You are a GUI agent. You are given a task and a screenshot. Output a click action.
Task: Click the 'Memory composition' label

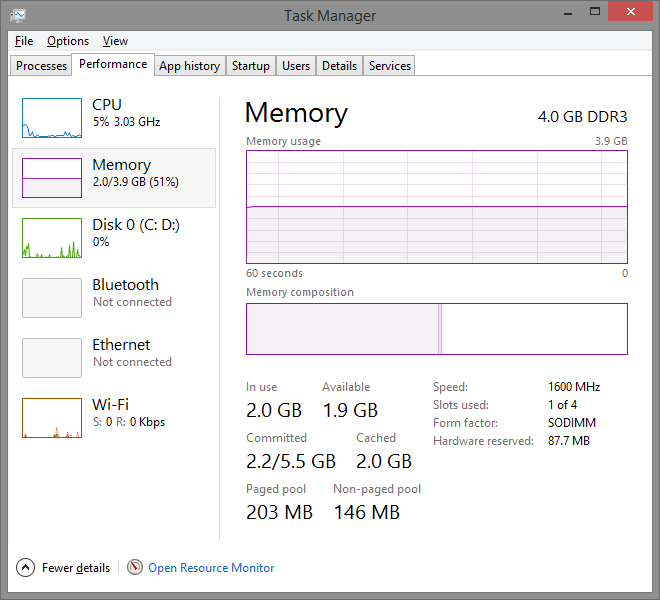click(x=300, y=292)
